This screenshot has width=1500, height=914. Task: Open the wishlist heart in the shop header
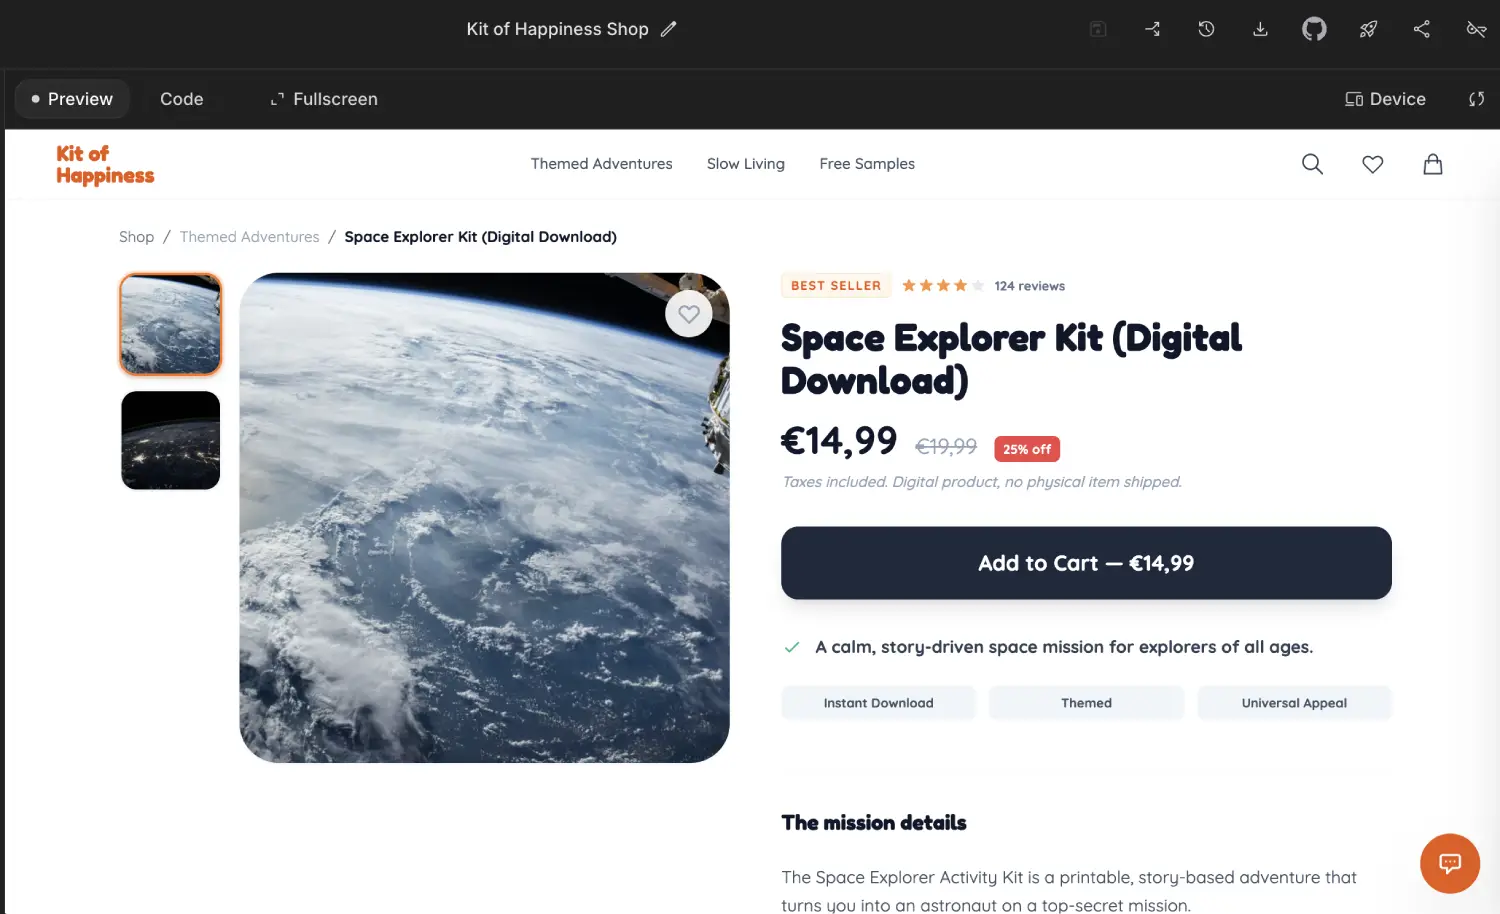pyautogui.click(x=1373, y=164)
